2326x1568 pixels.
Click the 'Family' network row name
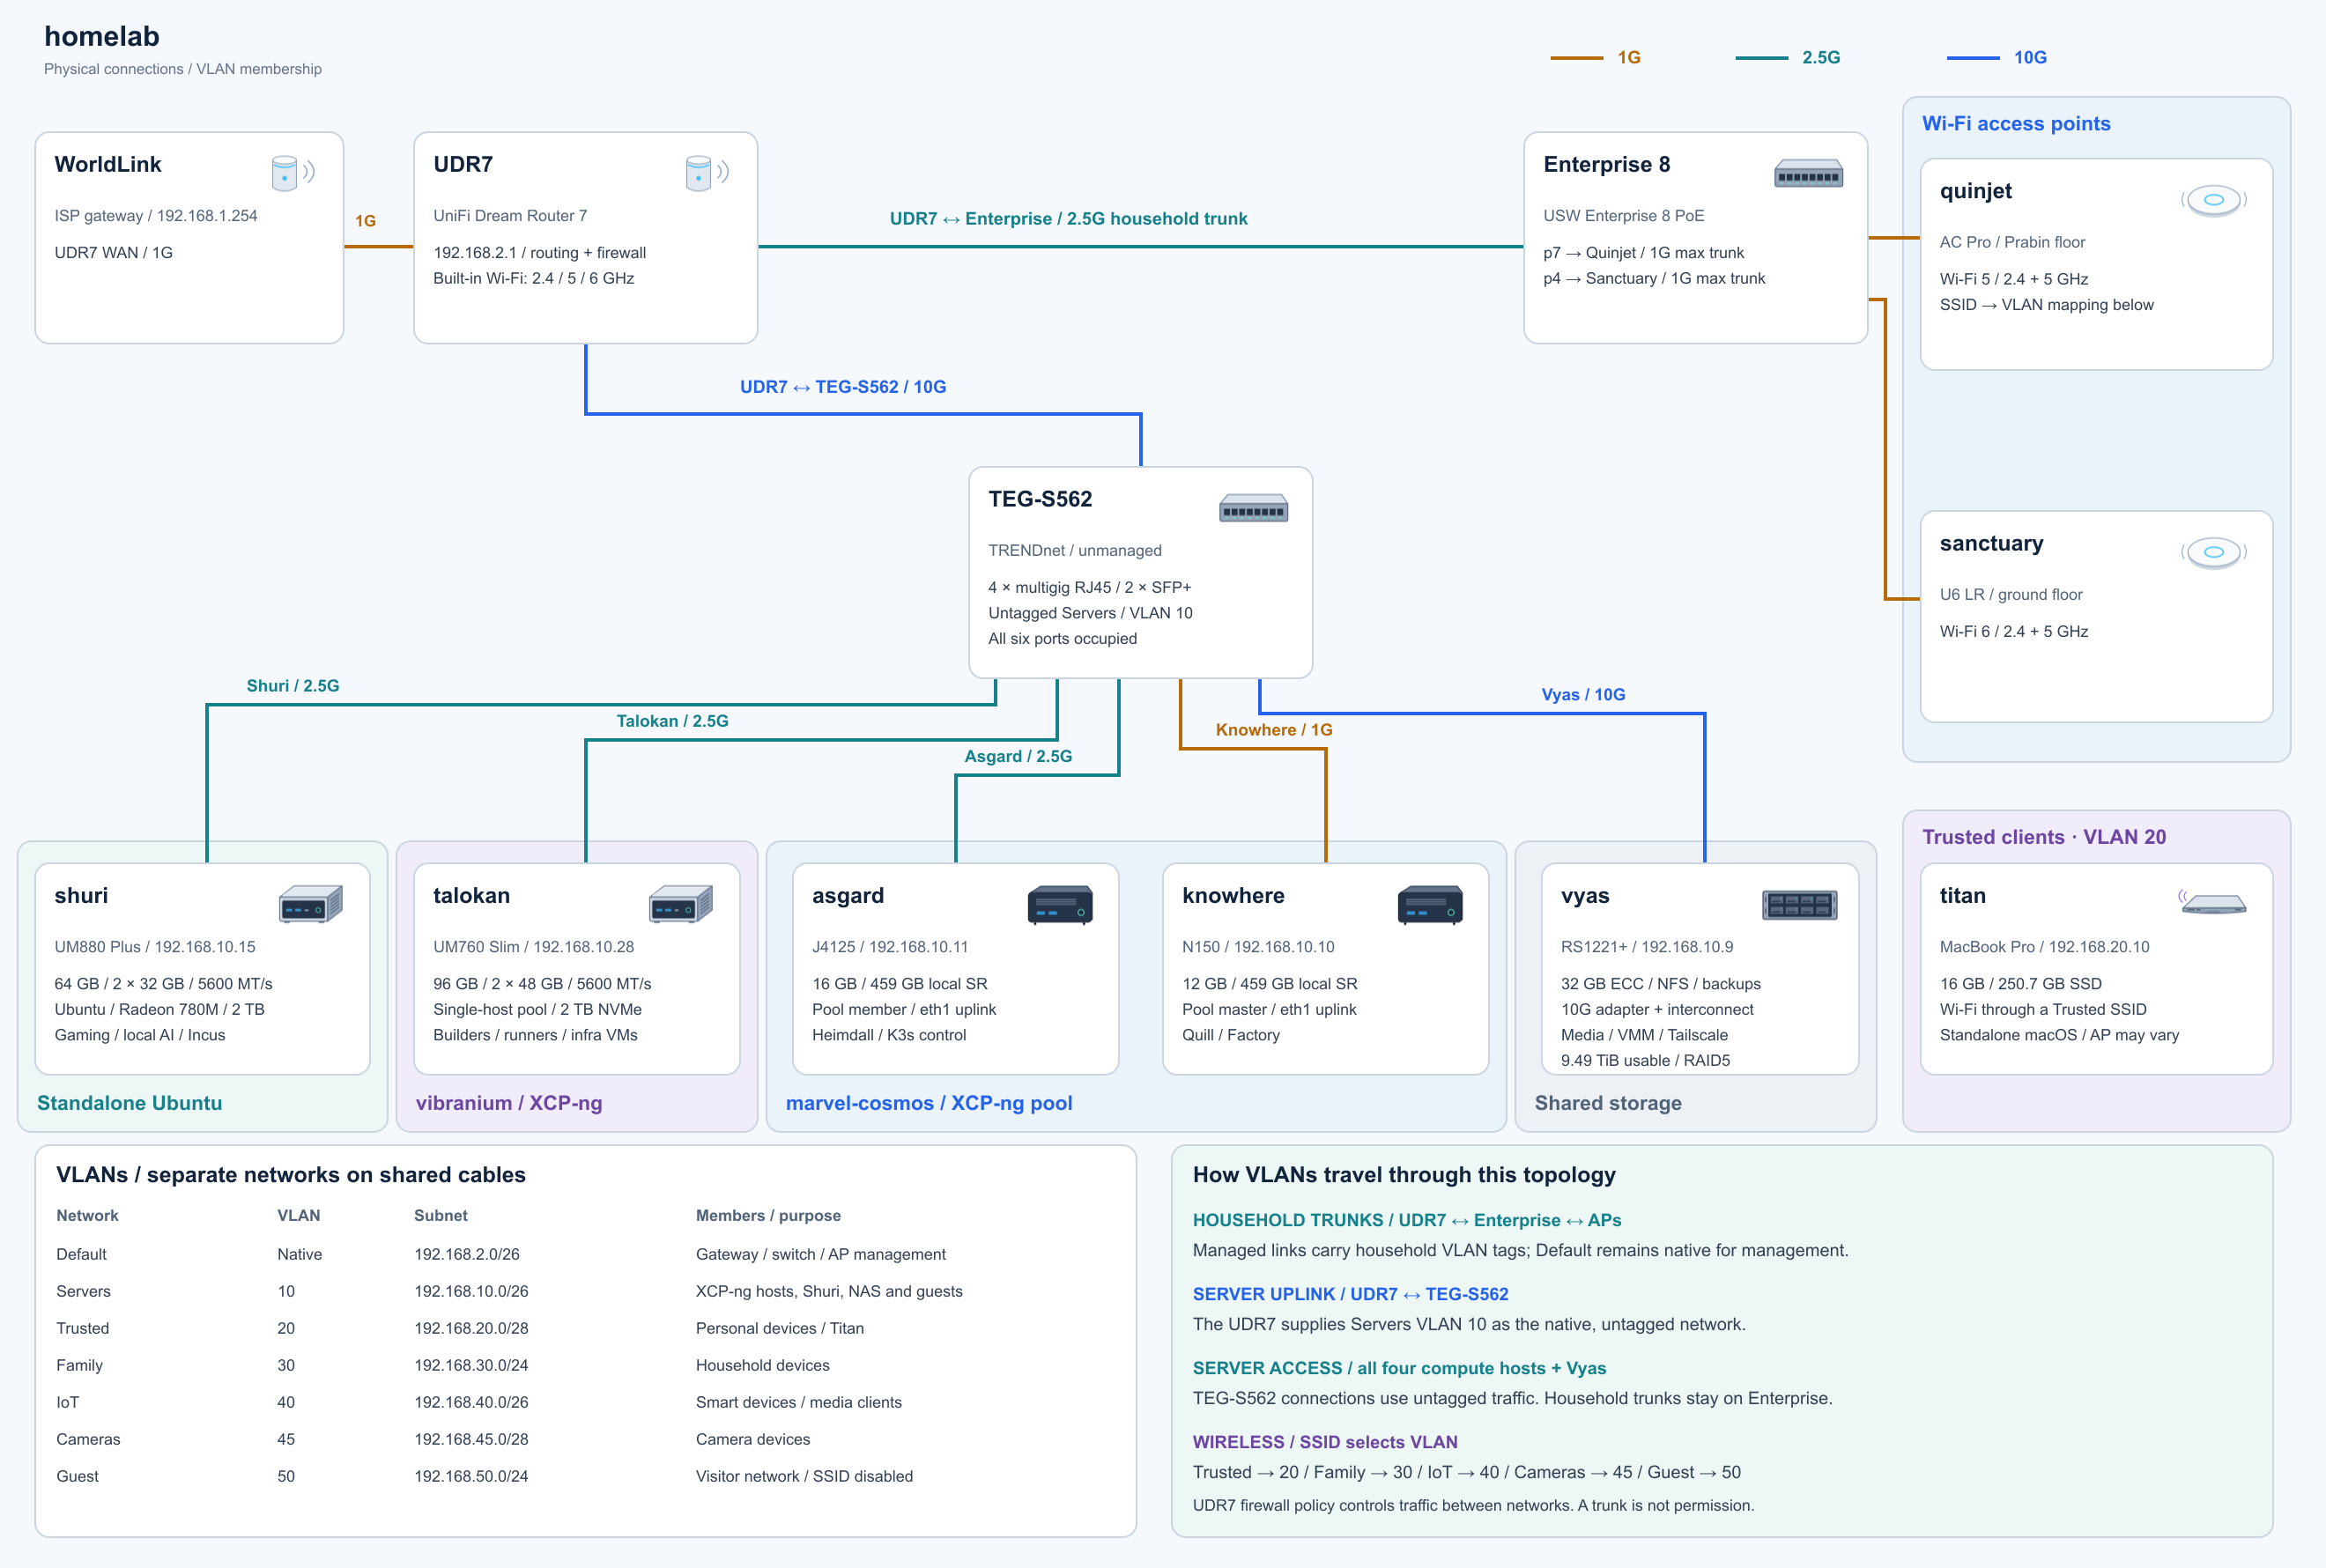[79, 1365]
